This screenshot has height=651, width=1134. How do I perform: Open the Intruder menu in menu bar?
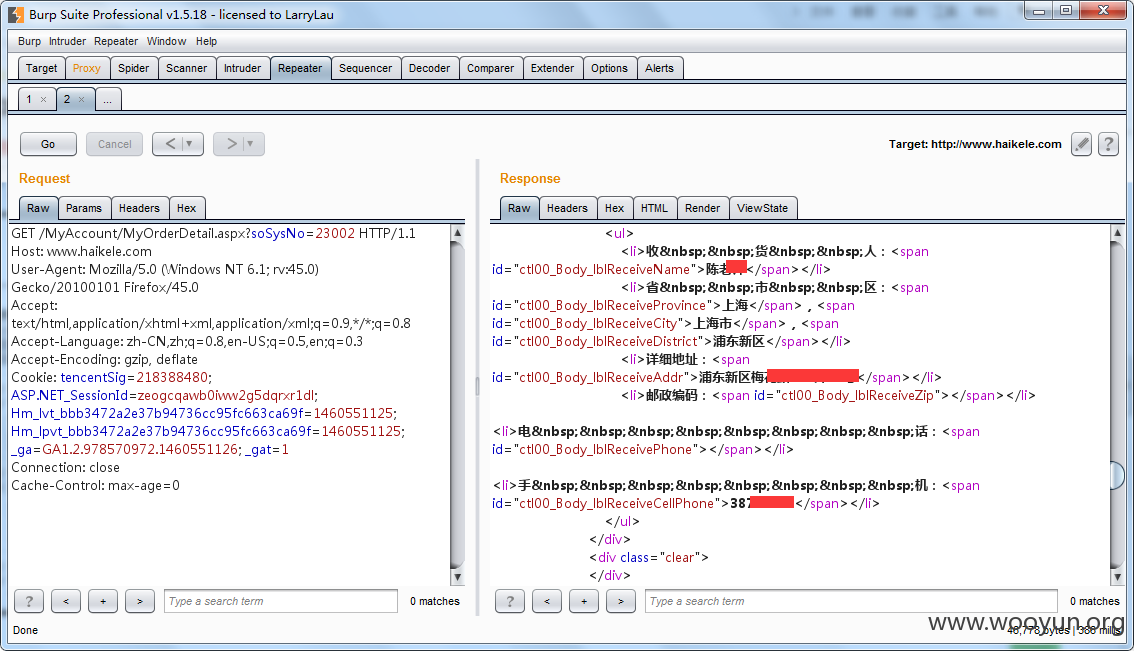coord(67,41)
